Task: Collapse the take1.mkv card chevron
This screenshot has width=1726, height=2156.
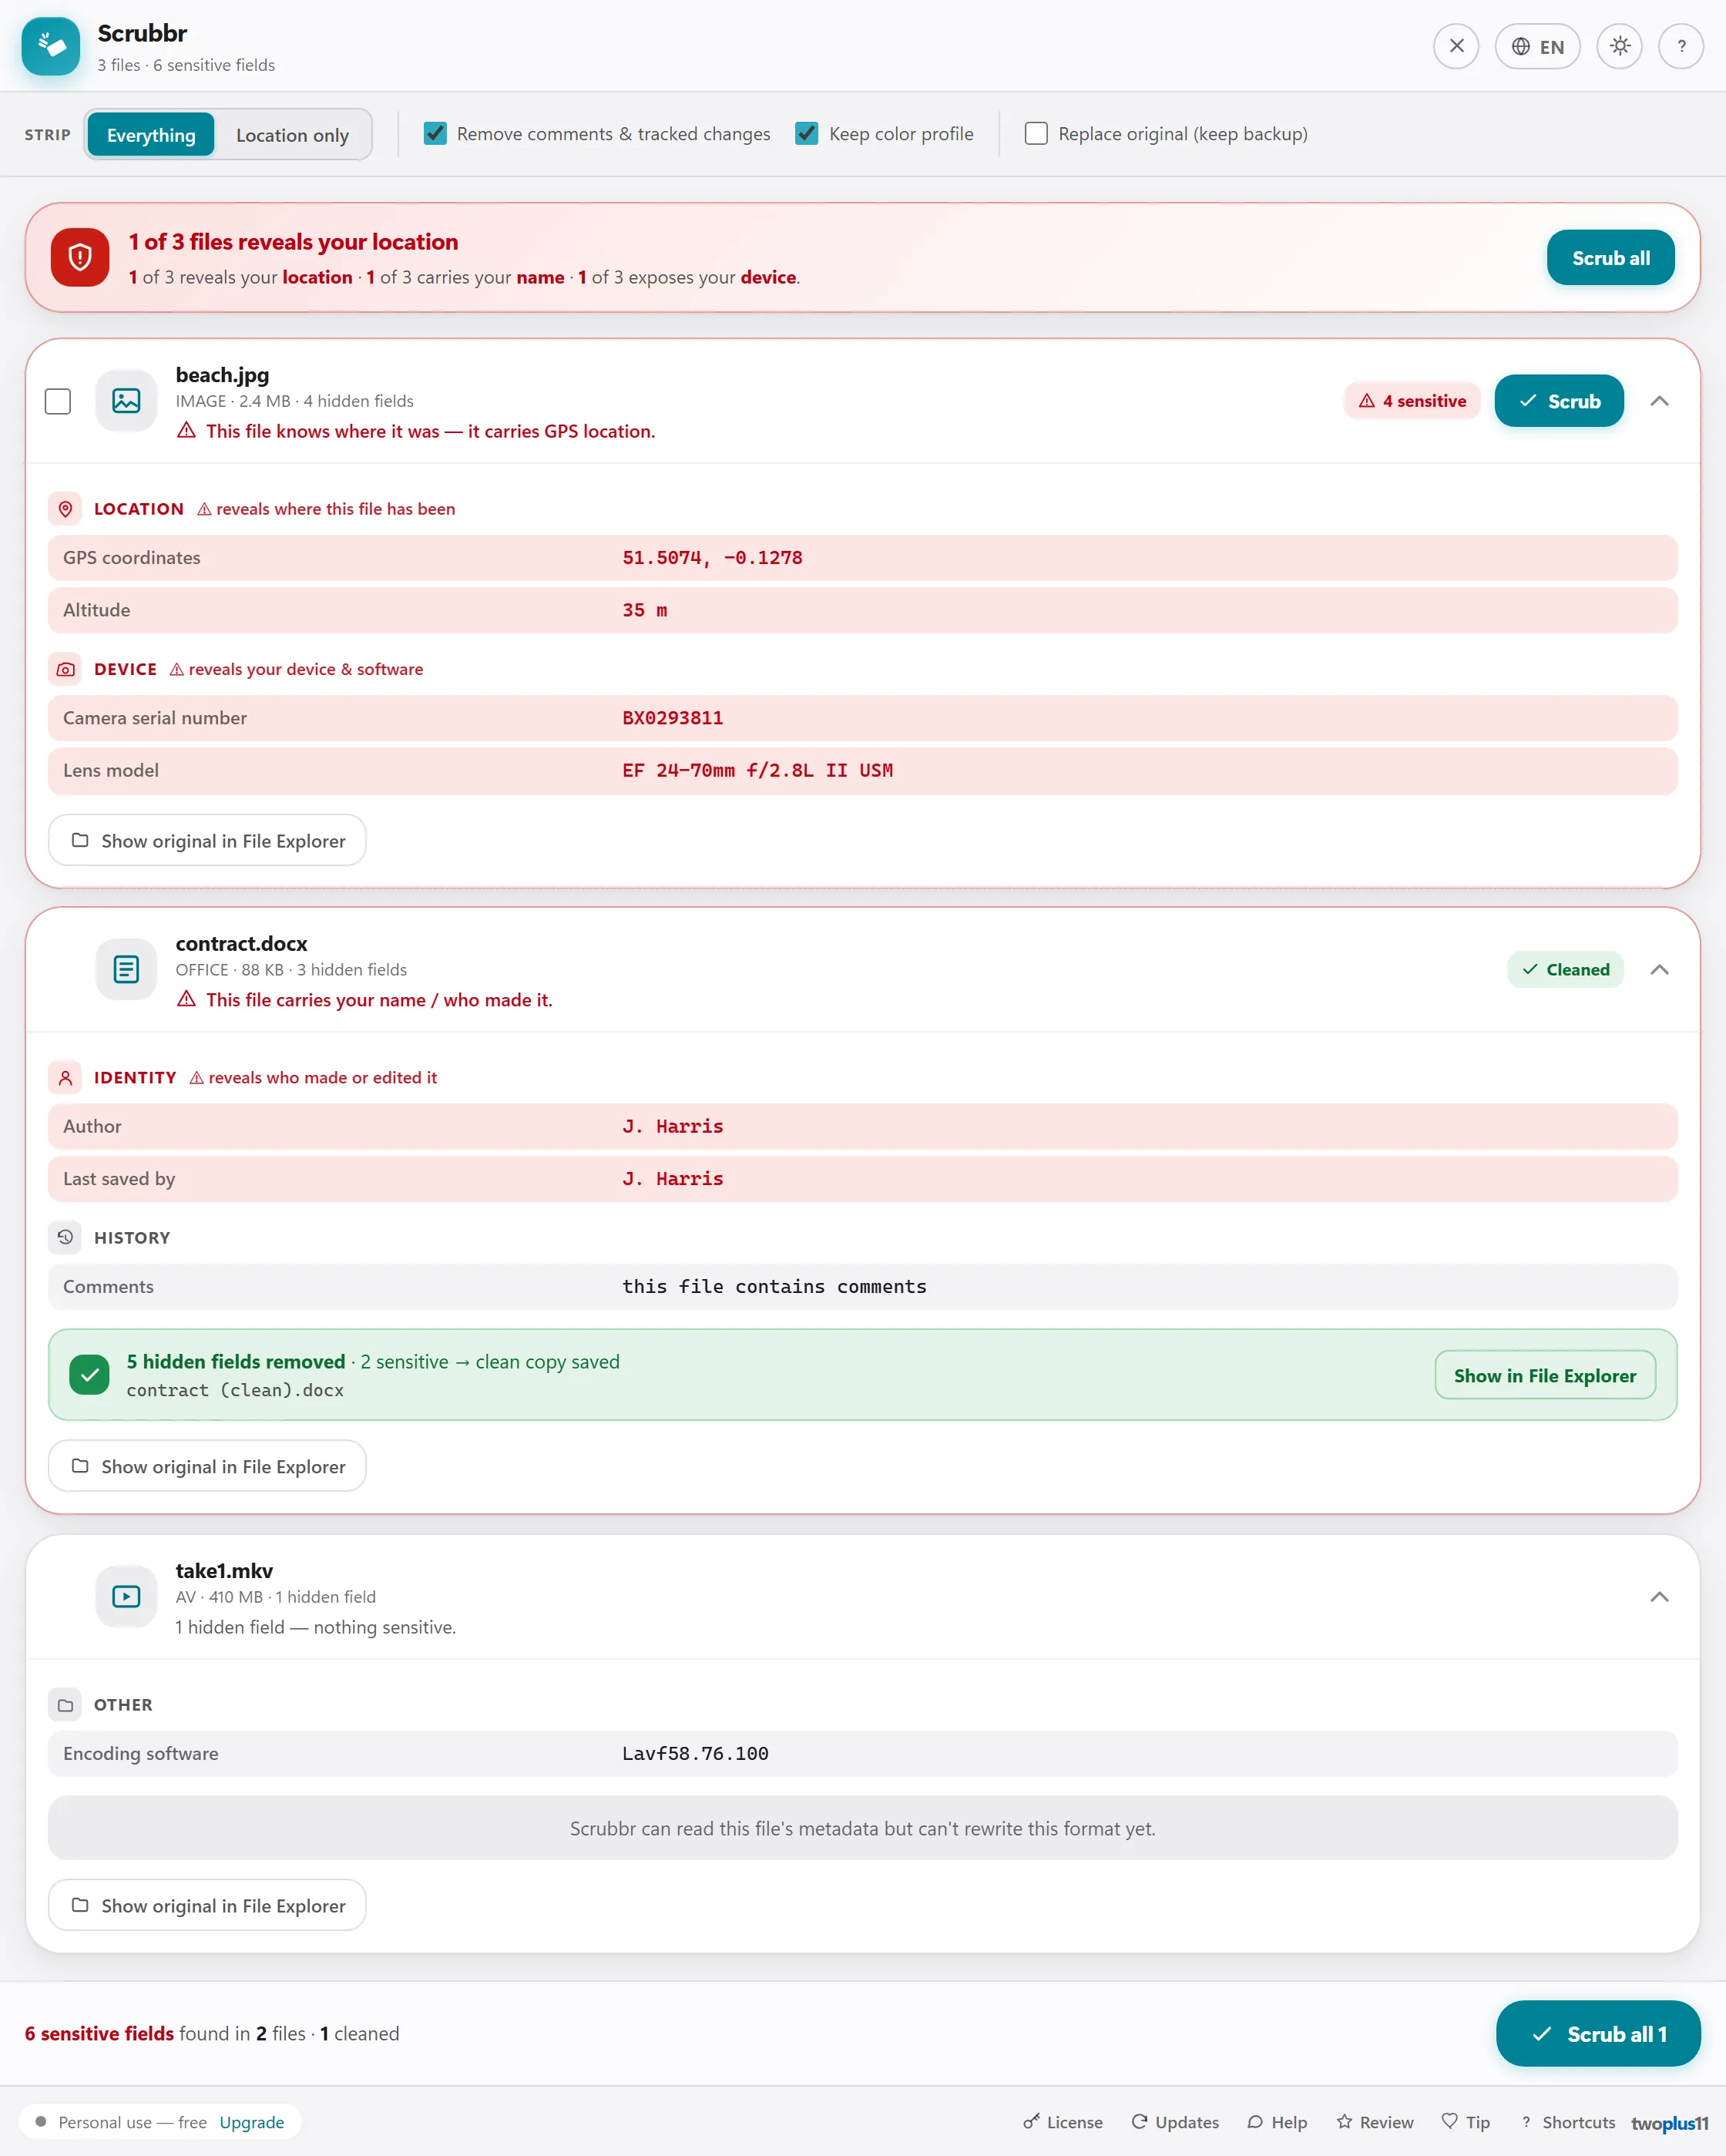Action: pyautogui.click(x=1659, y=1596)
